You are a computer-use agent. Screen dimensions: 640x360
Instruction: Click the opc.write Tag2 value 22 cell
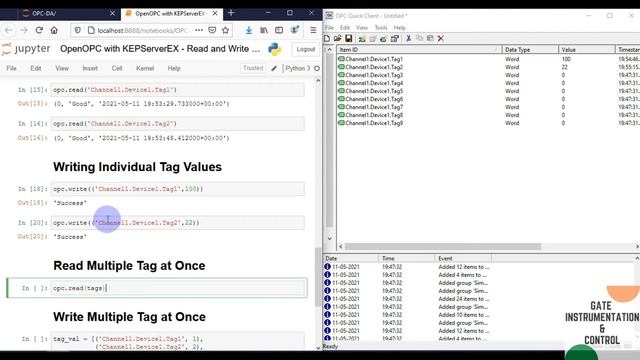click(178, 223)
